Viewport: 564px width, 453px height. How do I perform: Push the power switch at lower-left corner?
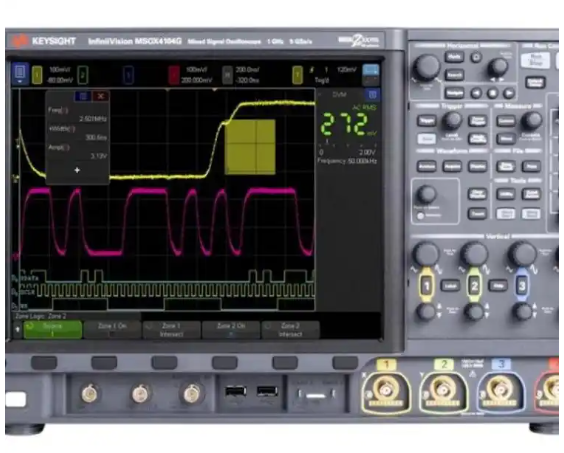tap(15, 399)
